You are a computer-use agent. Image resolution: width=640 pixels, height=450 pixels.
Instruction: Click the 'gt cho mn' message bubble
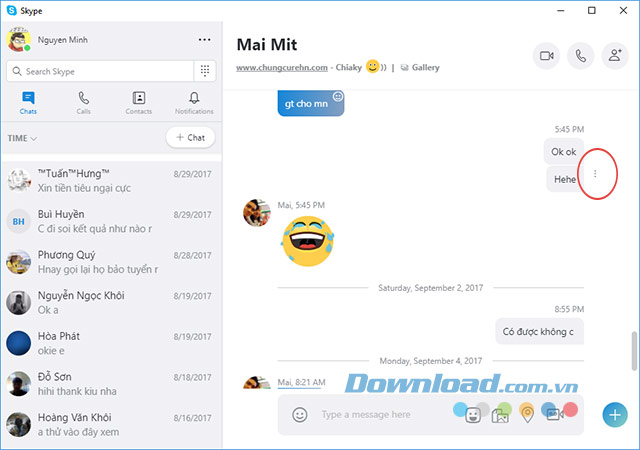311,103
